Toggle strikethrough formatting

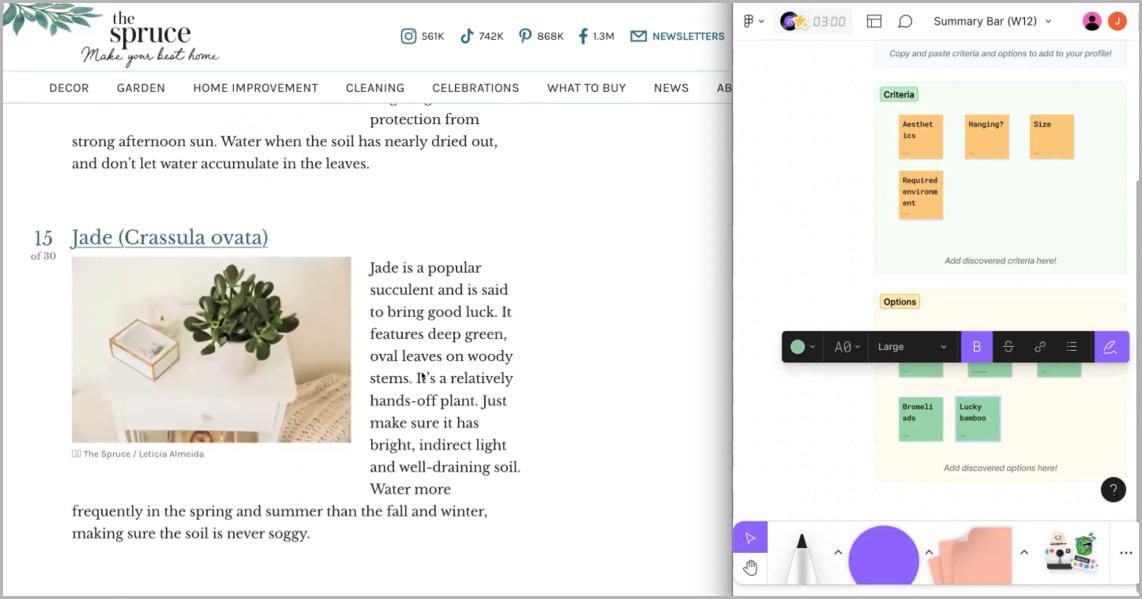pyautogui.click(x=1008, y=347)
